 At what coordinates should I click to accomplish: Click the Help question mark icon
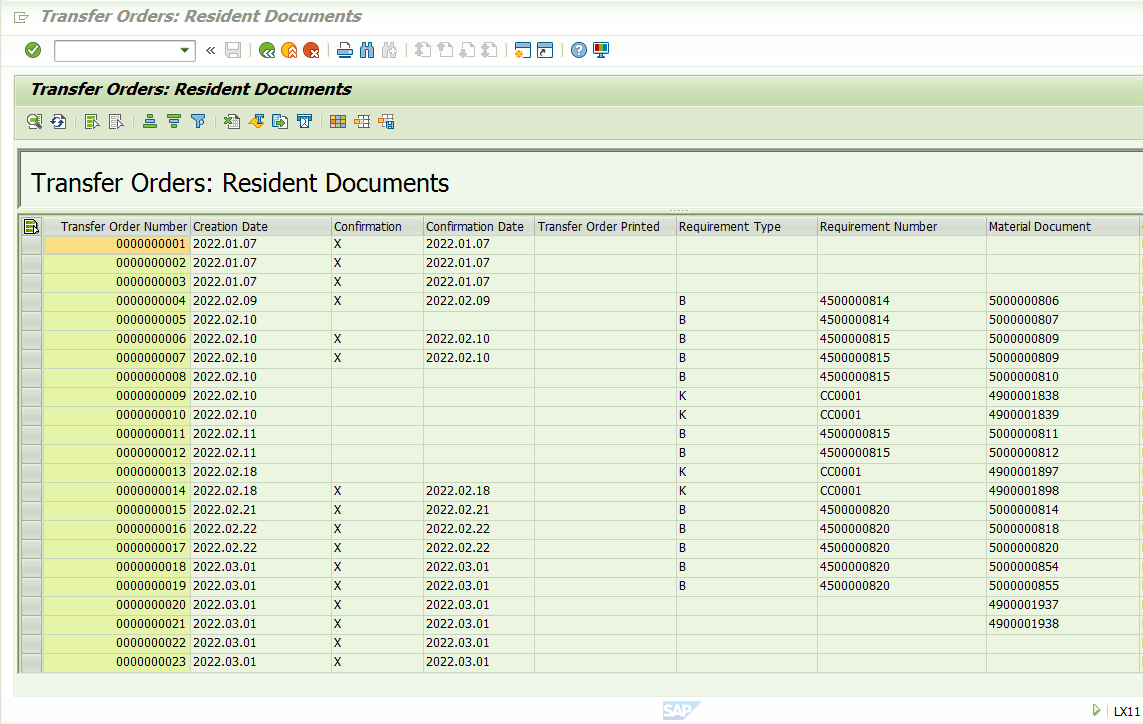(x=579, y=50)
